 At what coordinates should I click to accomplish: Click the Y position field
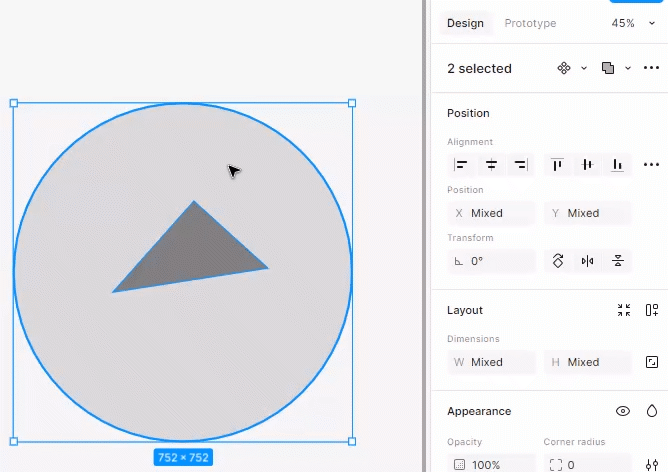click(587, 213)
